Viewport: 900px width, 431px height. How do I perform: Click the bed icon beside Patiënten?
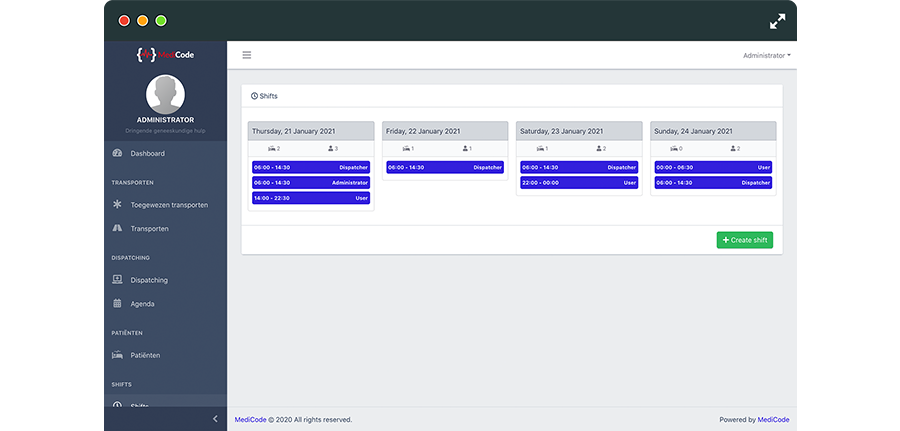click(117, 355)
